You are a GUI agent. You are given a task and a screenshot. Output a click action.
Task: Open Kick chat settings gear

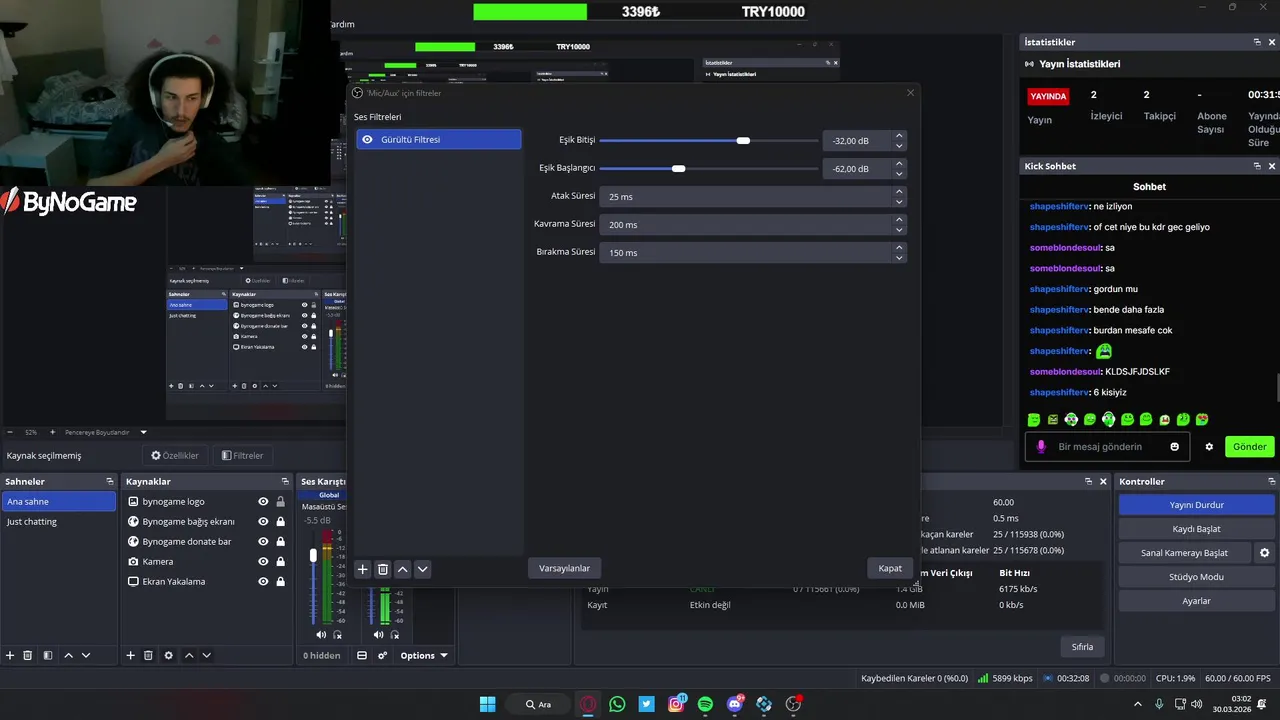click(1209, 447)
